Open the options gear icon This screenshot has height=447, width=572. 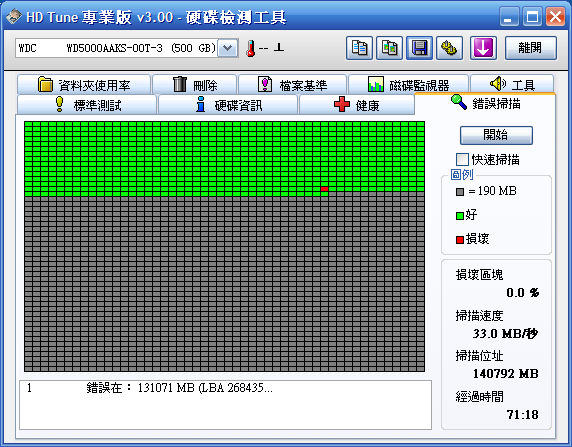point(449,48)
